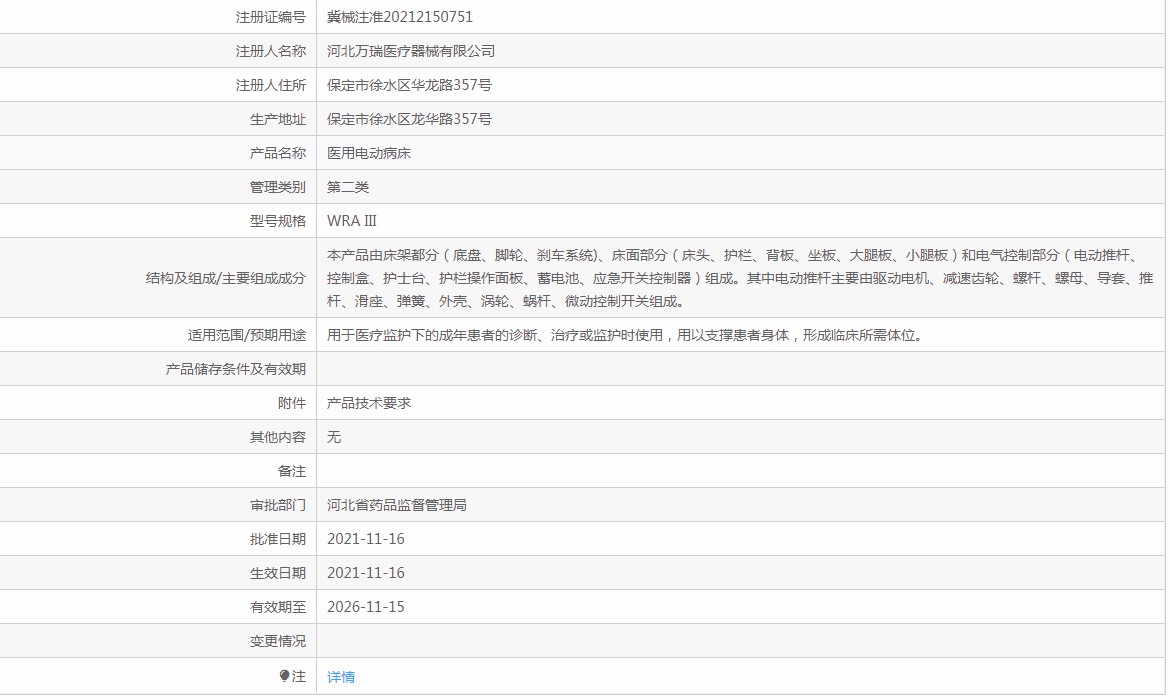Select attachment value 产品技术要求
Viewport: 1170px width, 700px height.
[x=369, y=403]
